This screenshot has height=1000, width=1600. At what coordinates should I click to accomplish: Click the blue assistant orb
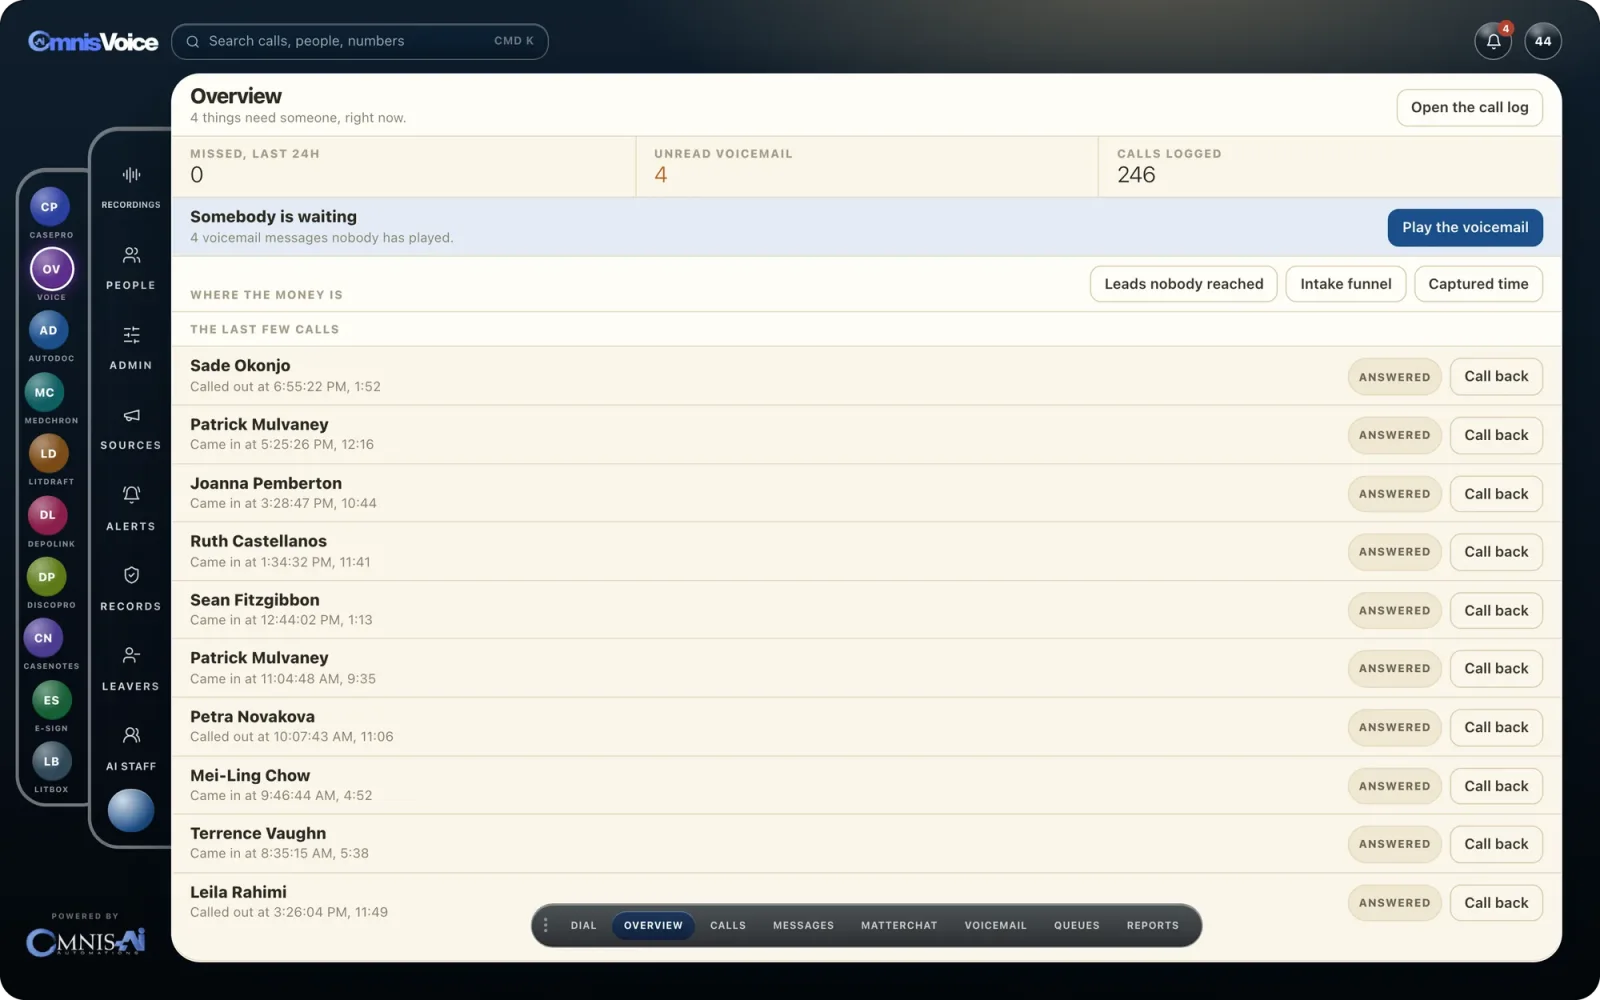(131, 810)
